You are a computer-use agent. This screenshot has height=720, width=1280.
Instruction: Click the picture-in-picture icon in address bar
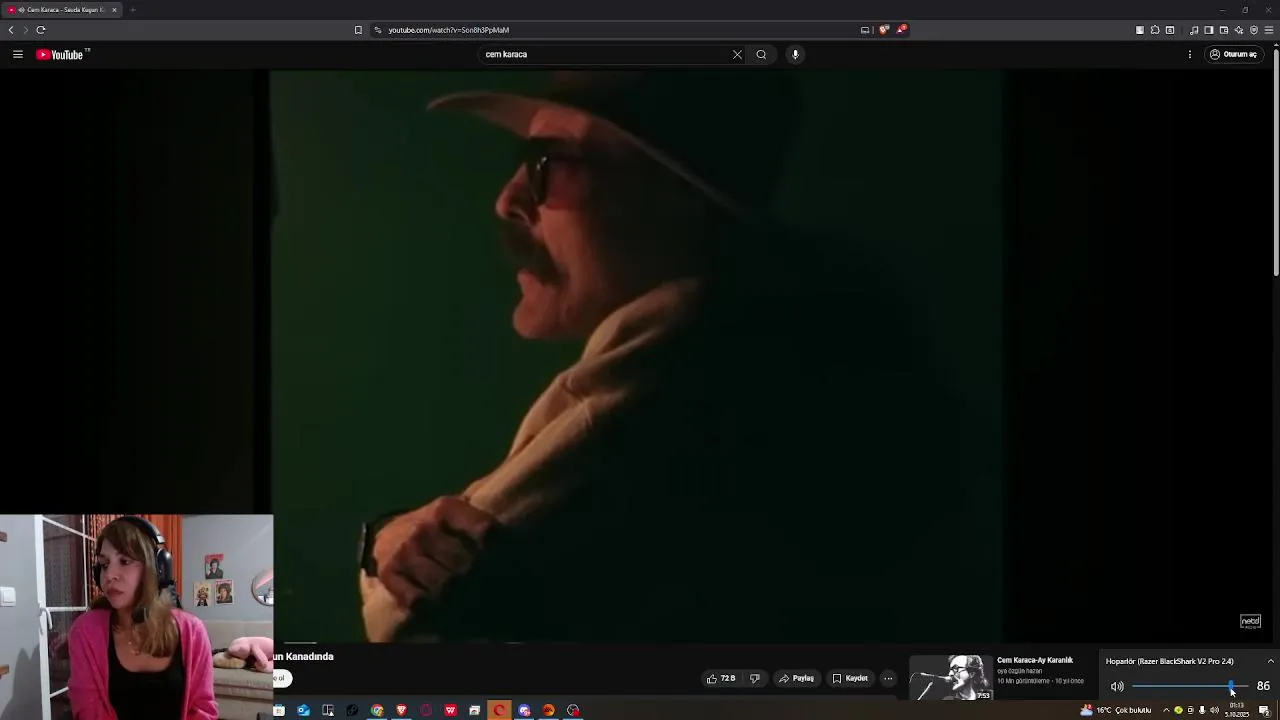[865, 30]
